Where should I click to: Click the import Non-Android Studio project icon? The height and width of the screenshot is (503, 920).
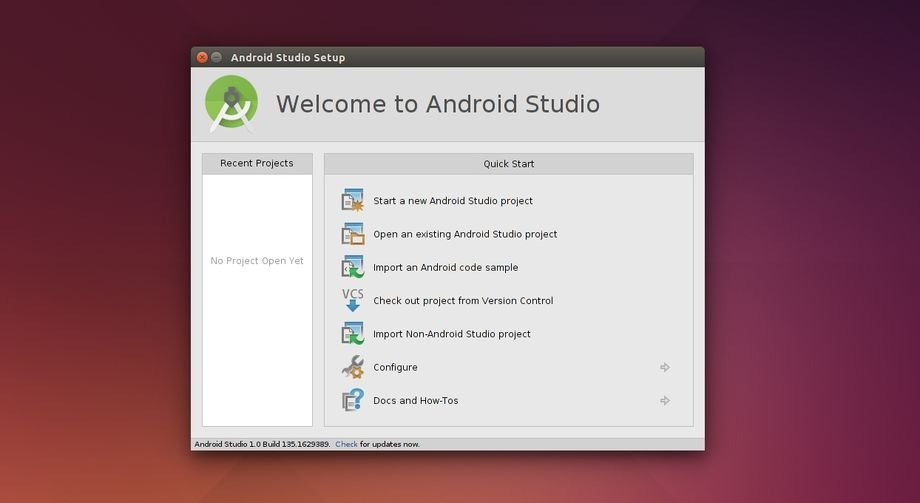click(x=353, y=334)
